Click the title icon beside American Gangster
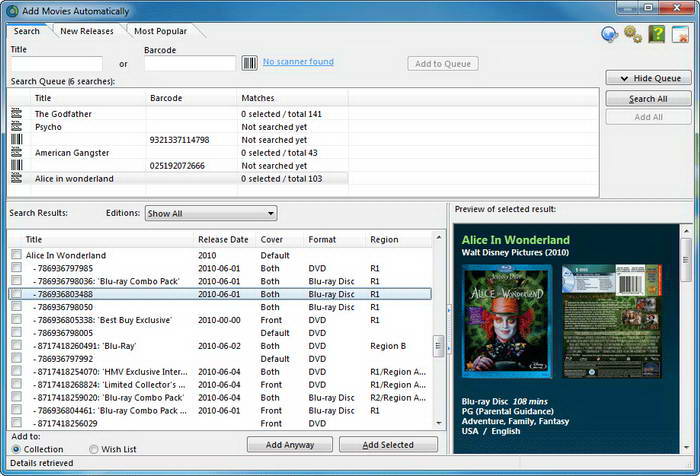 coord(17,152)
